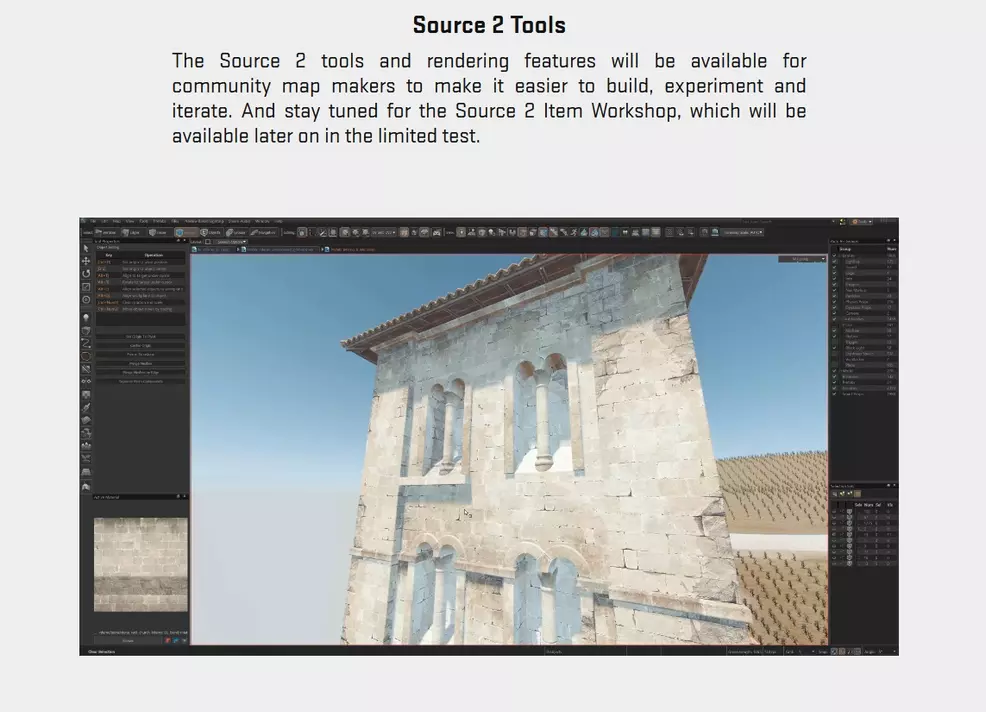Activate the Scale tool
The width and height of the screenshot is (986, 712).
click(x=86, y=287)
